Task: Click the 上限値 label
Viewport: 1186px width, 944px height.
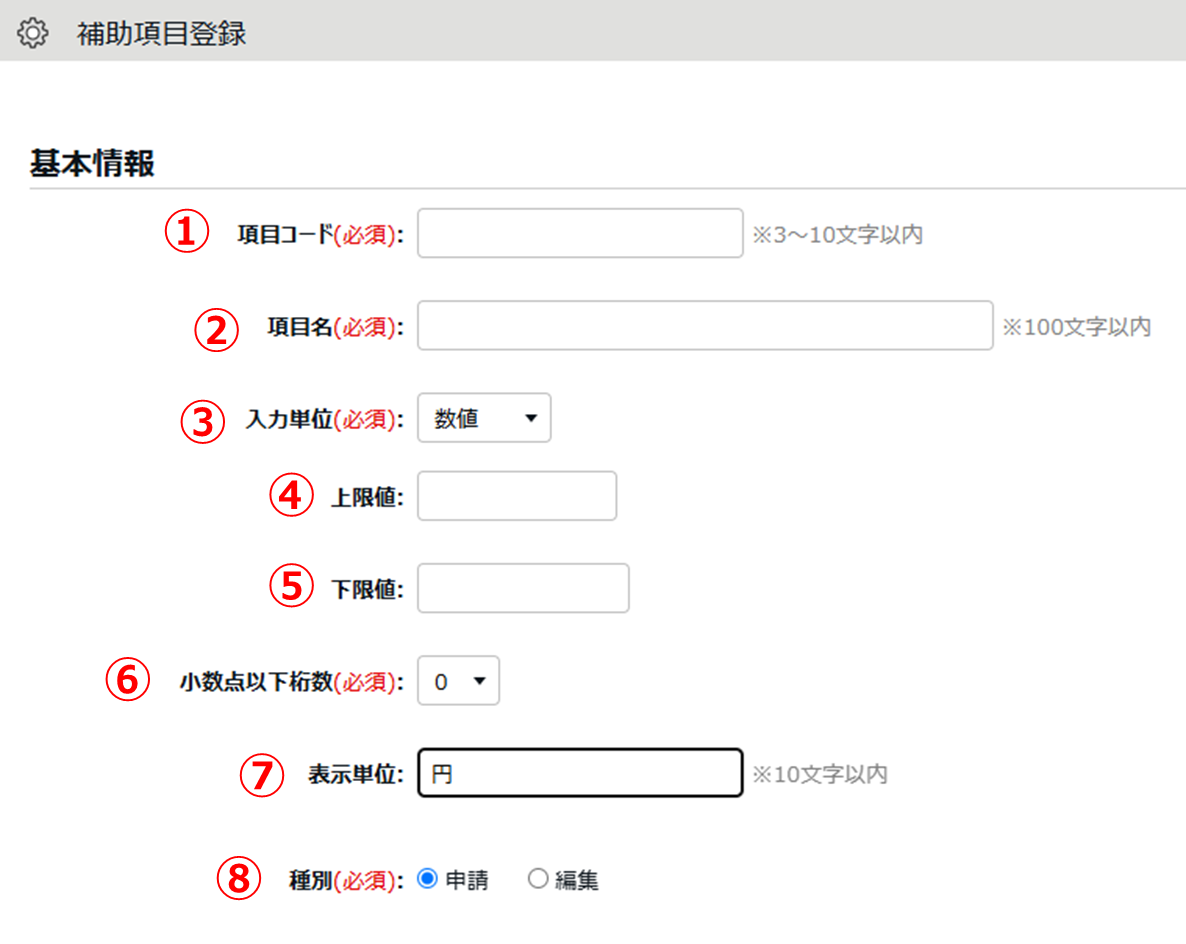Action: 368,497
